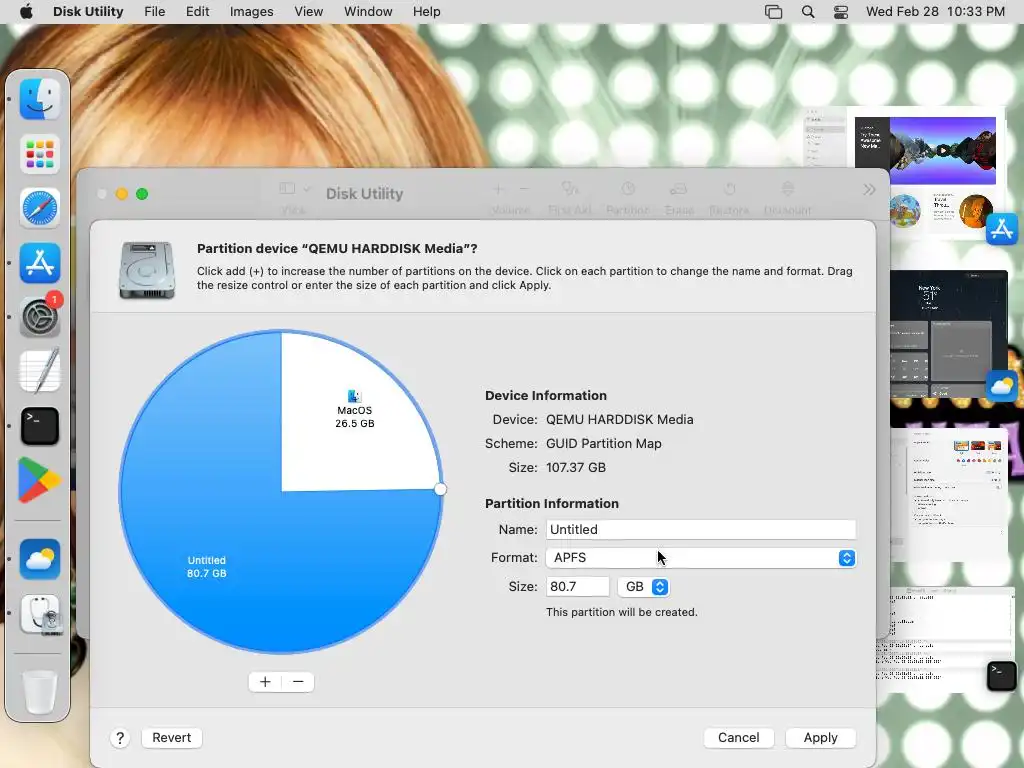Select the Weather window thumbnail

point(948,334)
